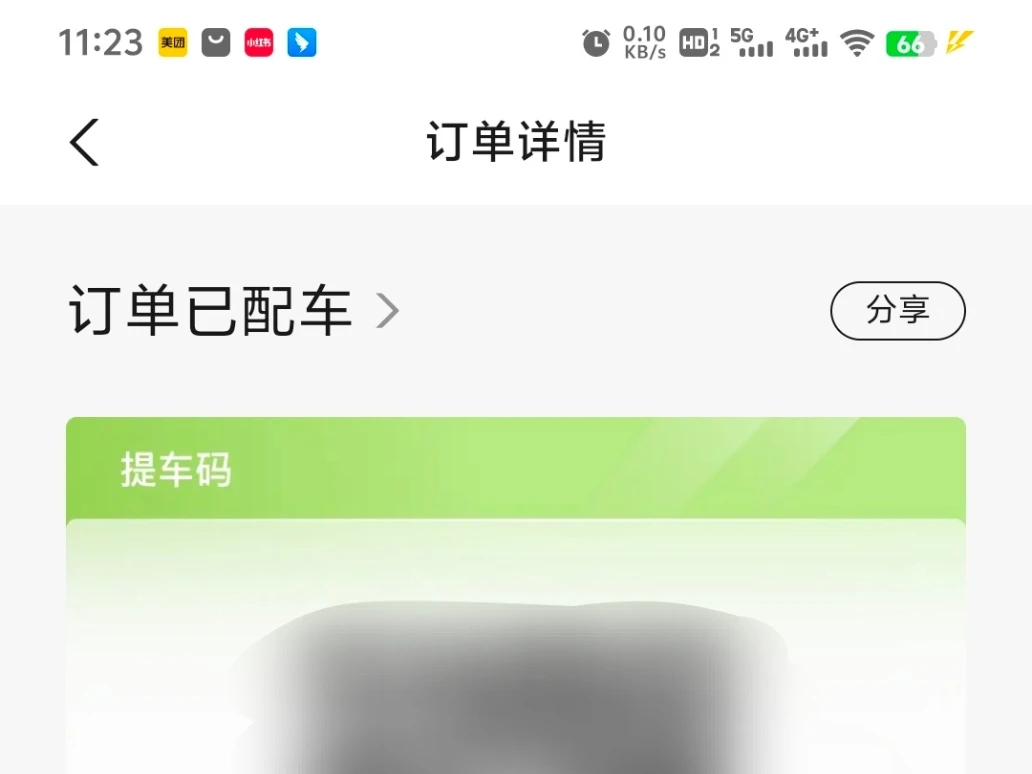Tap the green battery 66 indicator
1032x774 pixels.
[911, 43]
